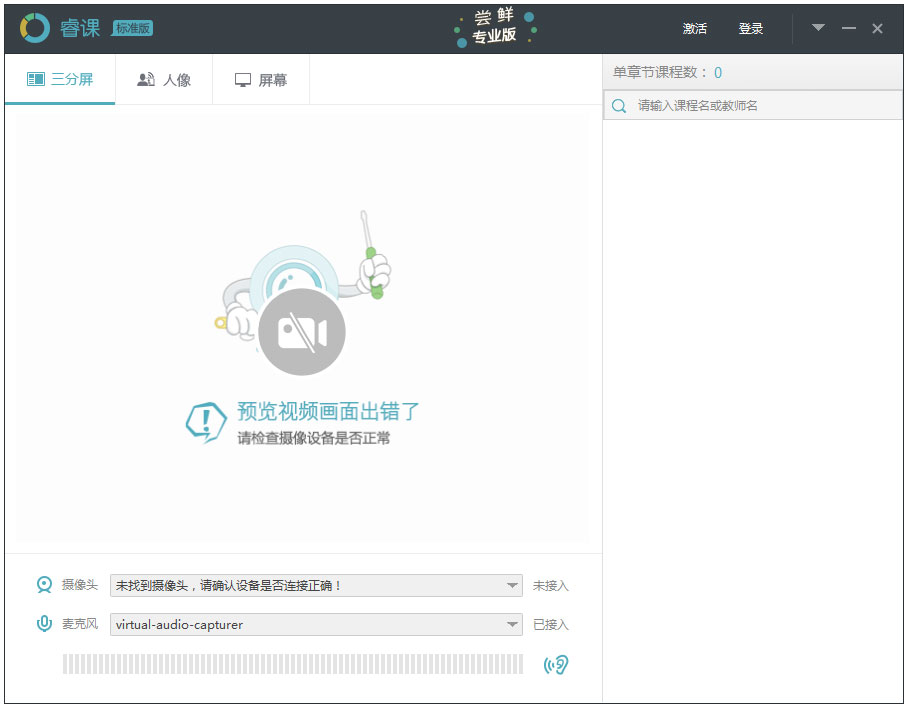910x709 pixels.
Task: Click the disabled camera preview icon
Action: 302,332
